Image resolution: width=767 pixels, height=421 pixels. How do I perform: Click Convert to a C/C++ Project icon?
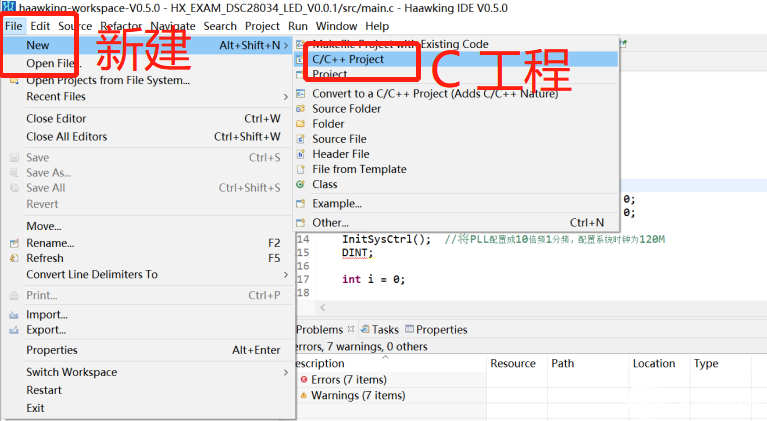click(301, 93)
